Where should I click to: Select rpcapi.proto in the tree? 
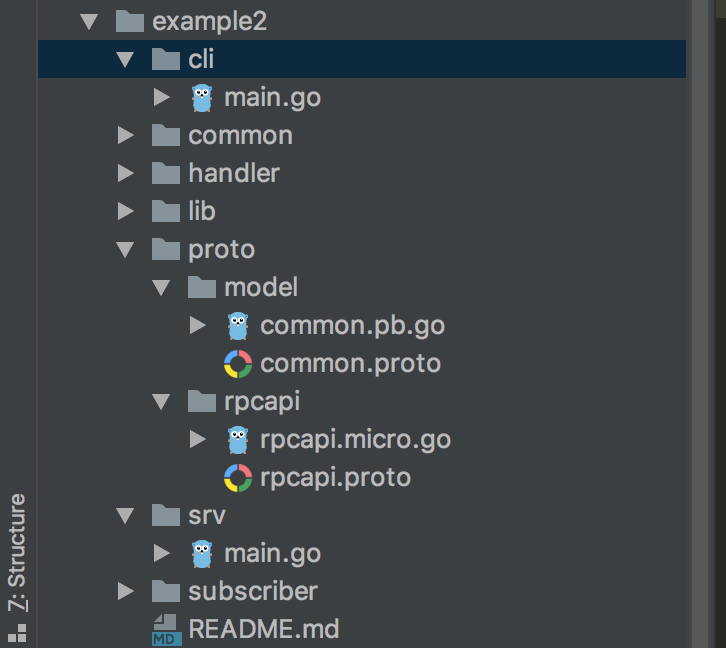pos(335,477)
